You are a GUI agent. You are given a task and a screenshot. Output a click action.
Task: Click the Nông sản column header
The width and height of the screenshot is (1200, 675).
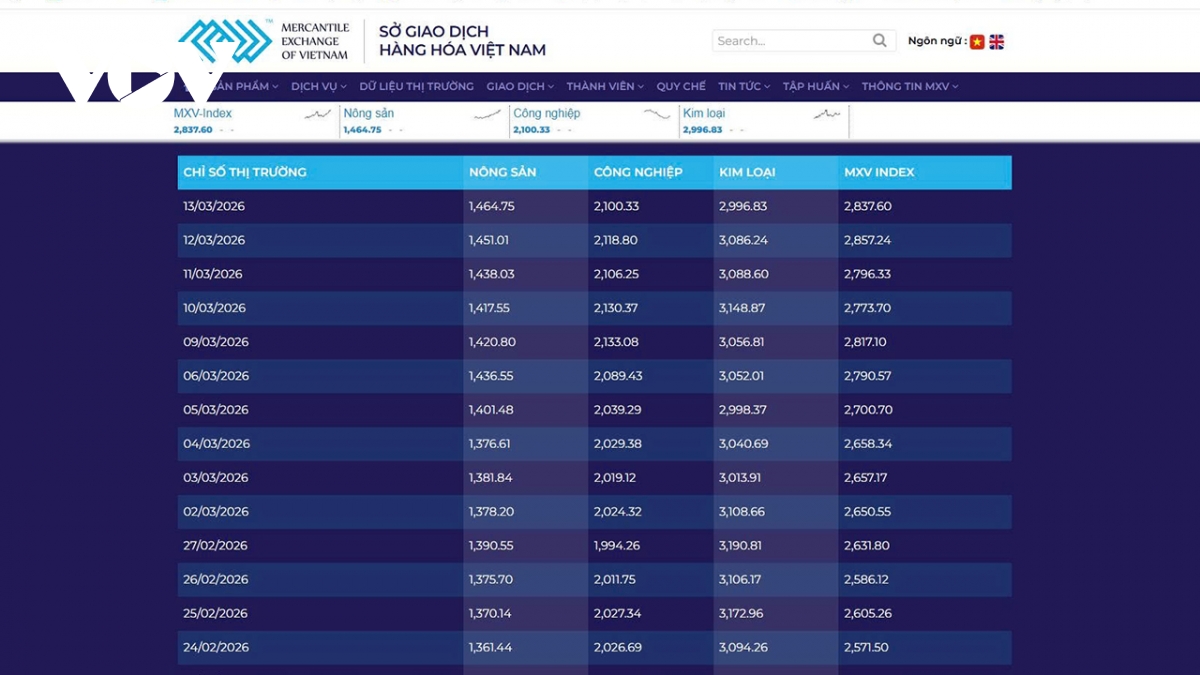click(502, 172)
